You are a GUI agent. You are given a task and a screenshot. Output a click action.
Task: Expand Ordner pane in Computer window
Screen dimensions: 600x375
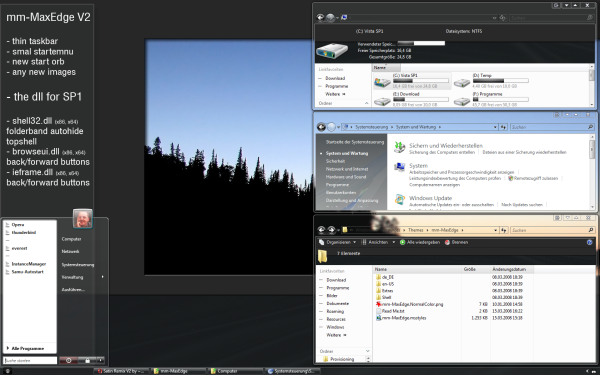coord(367,103)
